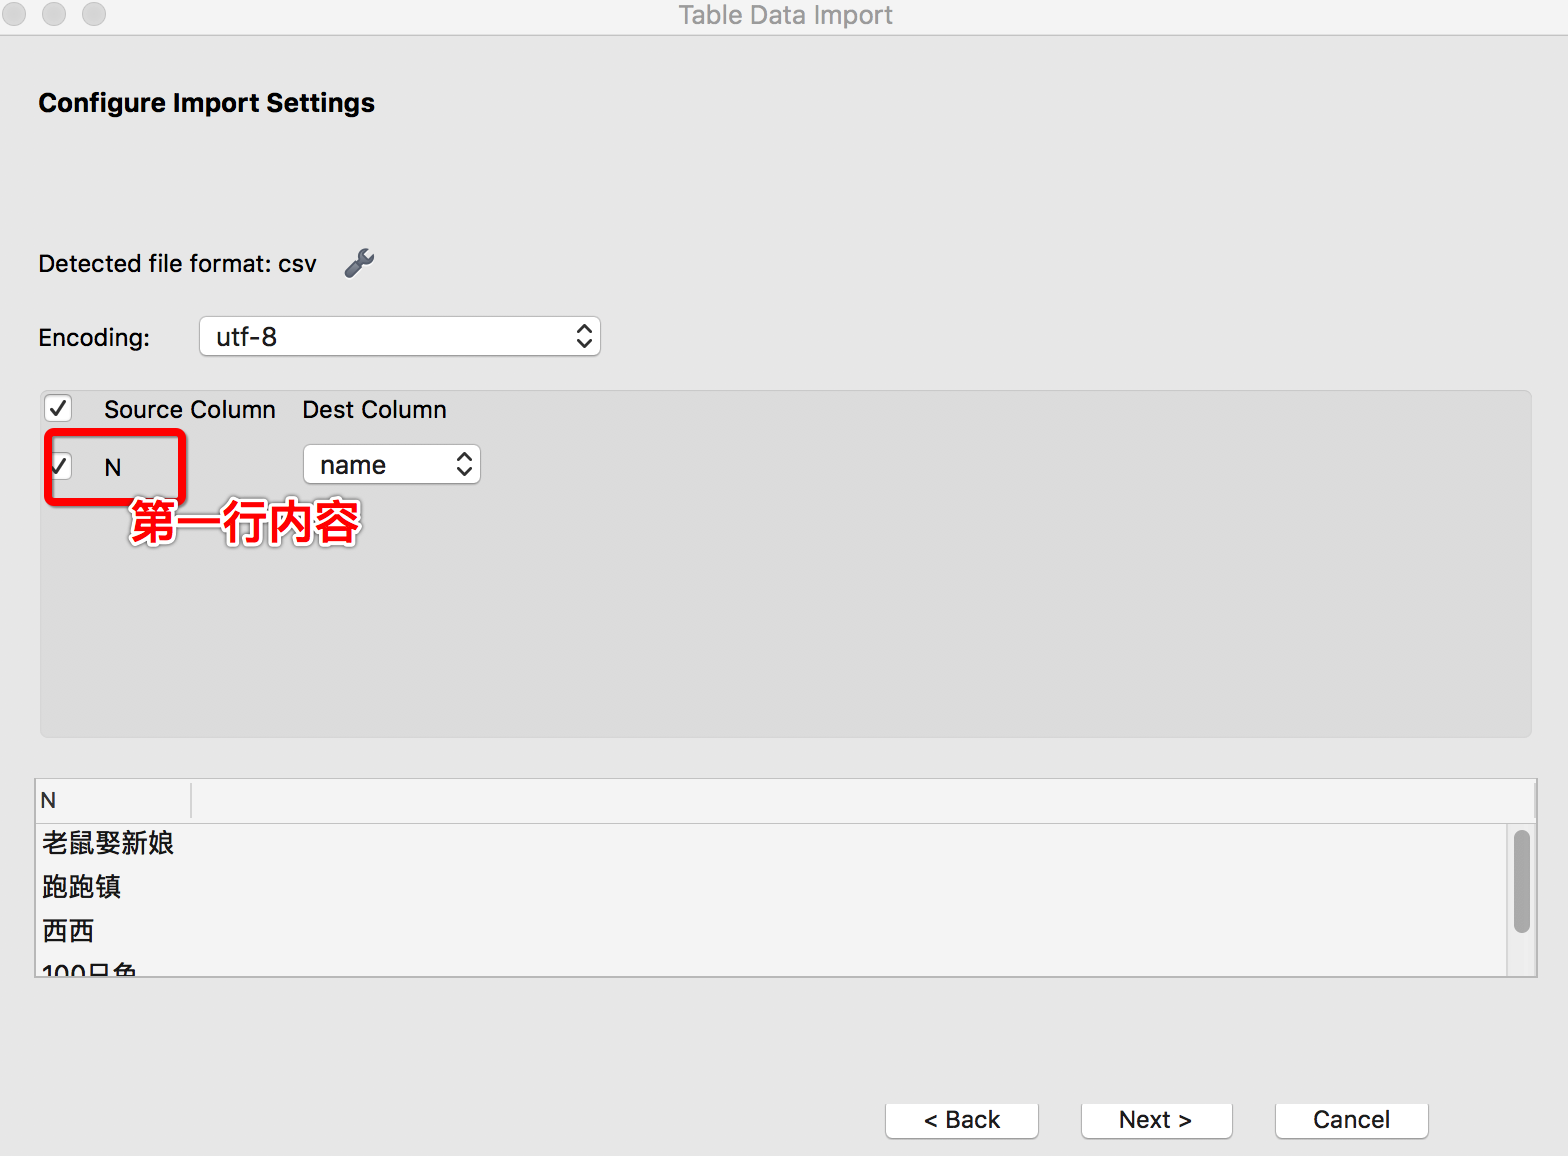Cancel the table data import

click(x=1352, y=1120)
